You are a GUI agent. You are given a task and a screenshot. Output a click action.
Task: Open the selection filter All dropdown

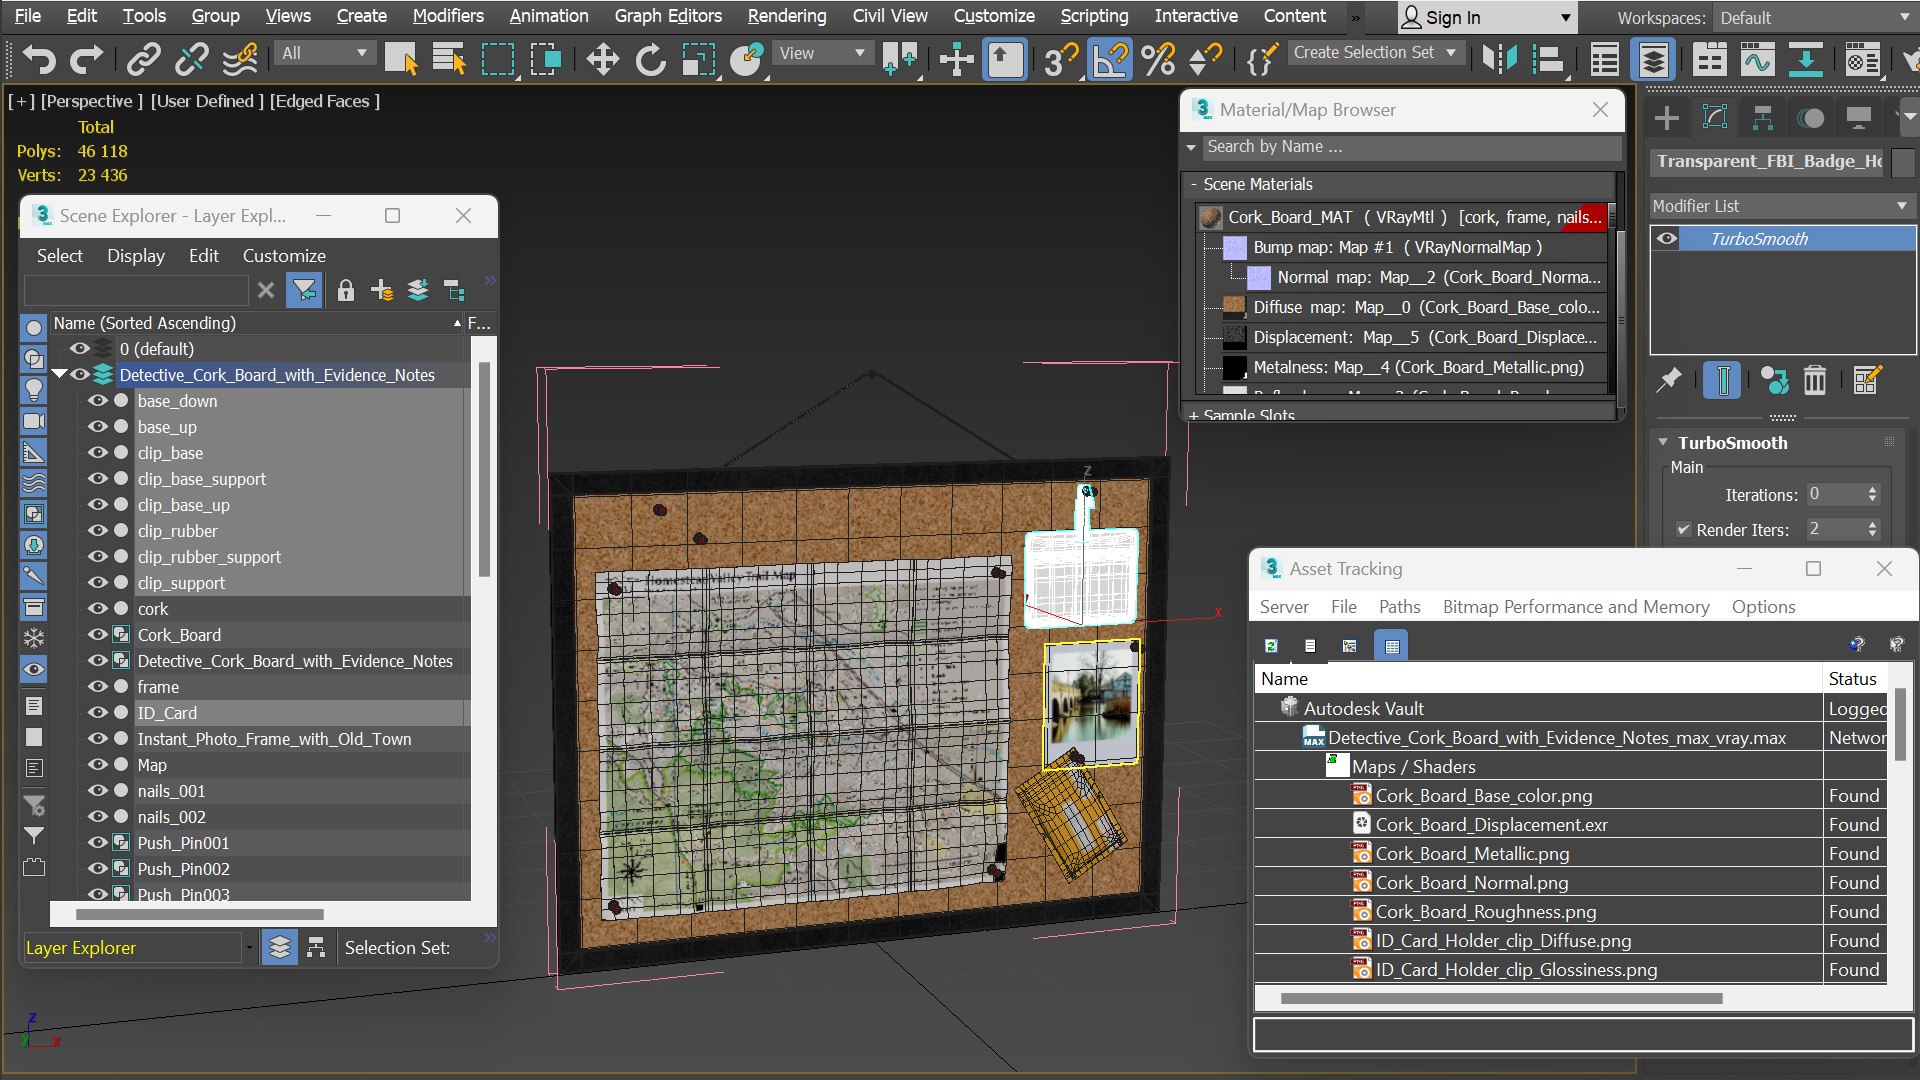324,54
